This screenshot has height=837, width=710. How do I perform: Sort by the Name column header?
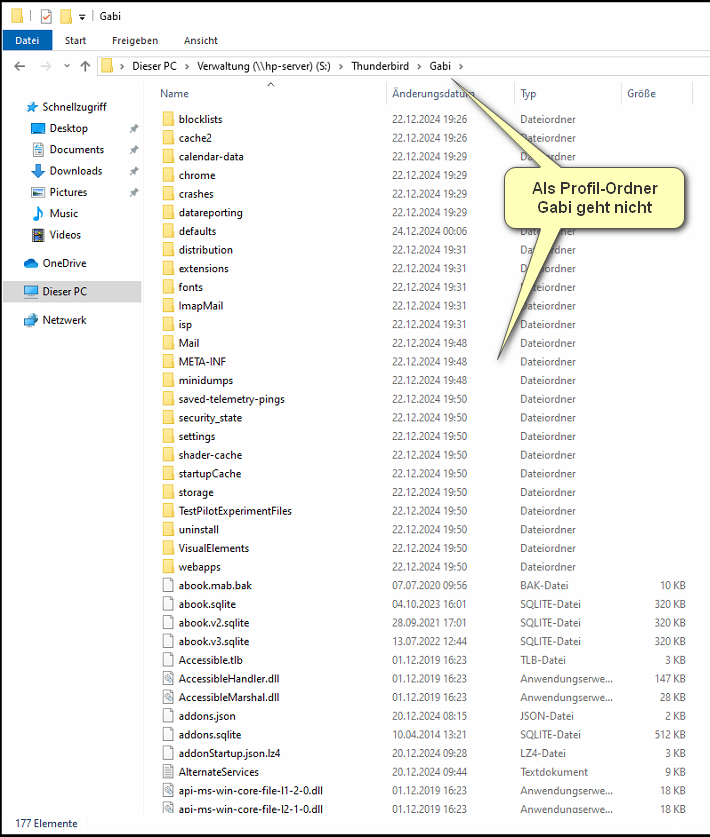click(175, 93)
